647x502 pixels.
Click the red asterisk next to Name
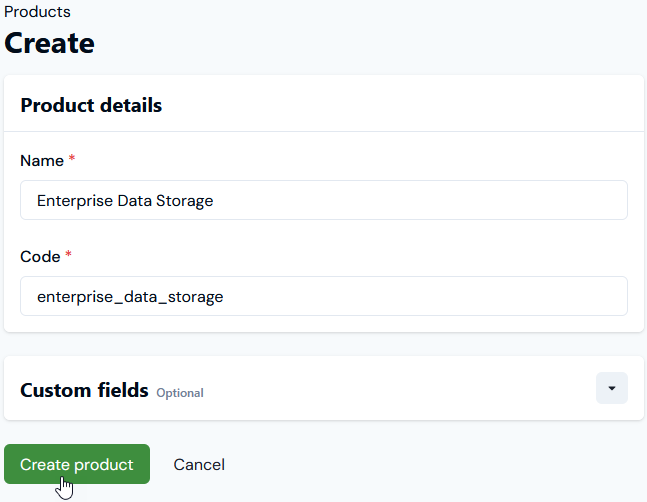[72, 160]
